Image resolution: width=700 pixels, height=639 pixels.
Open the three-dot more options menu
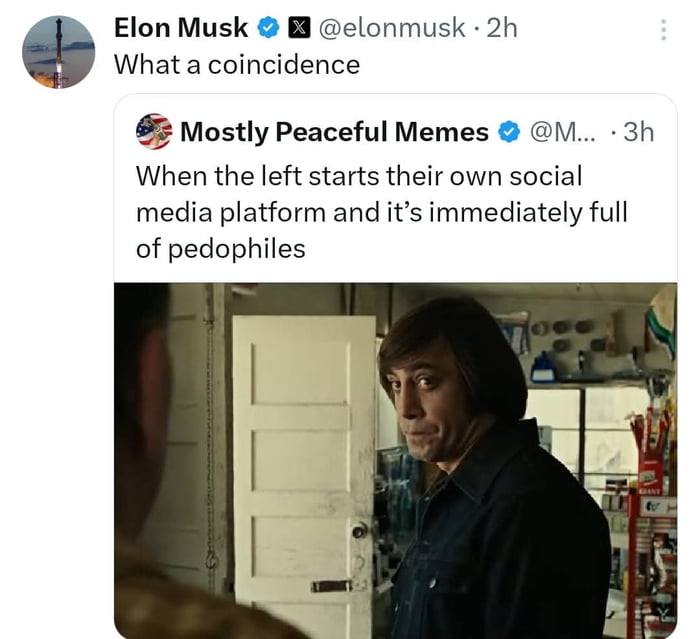coord(663,30)
